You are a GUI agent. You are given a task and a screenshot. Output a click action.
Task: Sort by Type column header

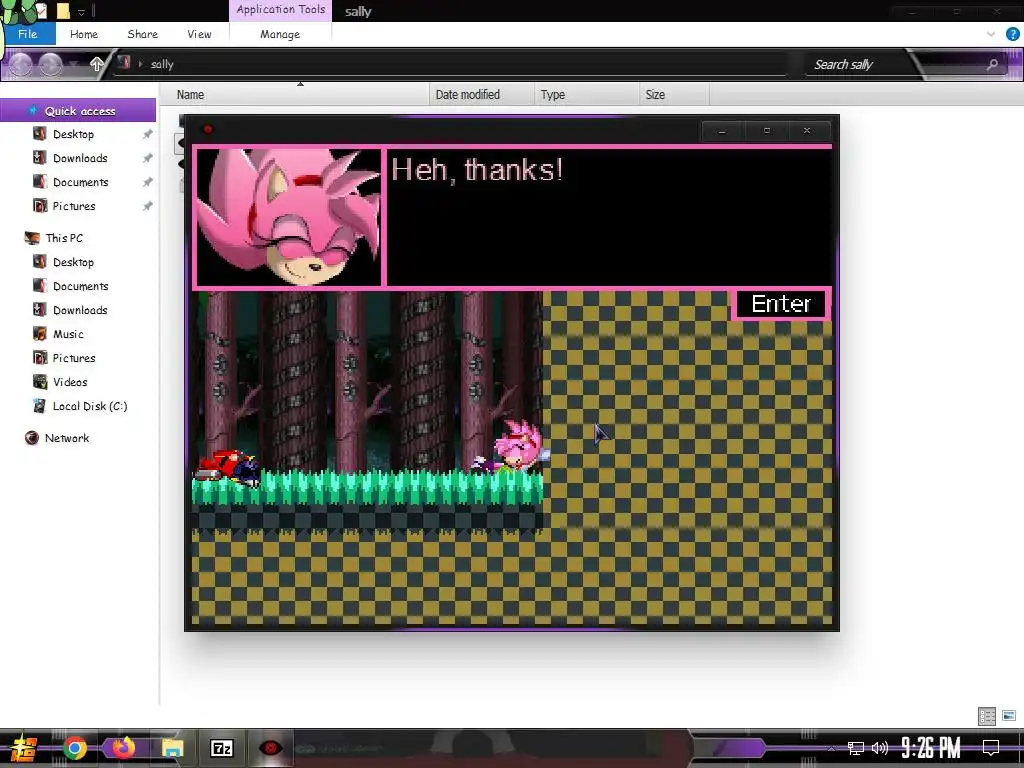pos(587,95)
